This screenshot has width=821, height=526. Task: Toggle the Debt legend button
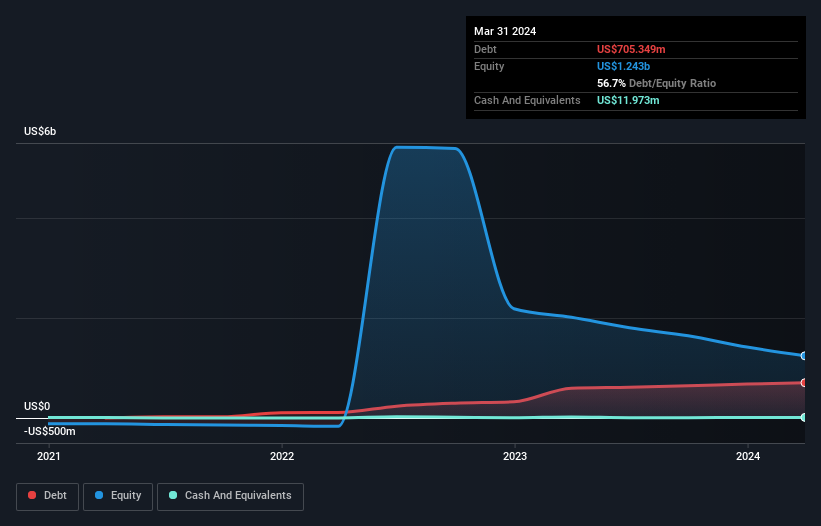(47, 496)
